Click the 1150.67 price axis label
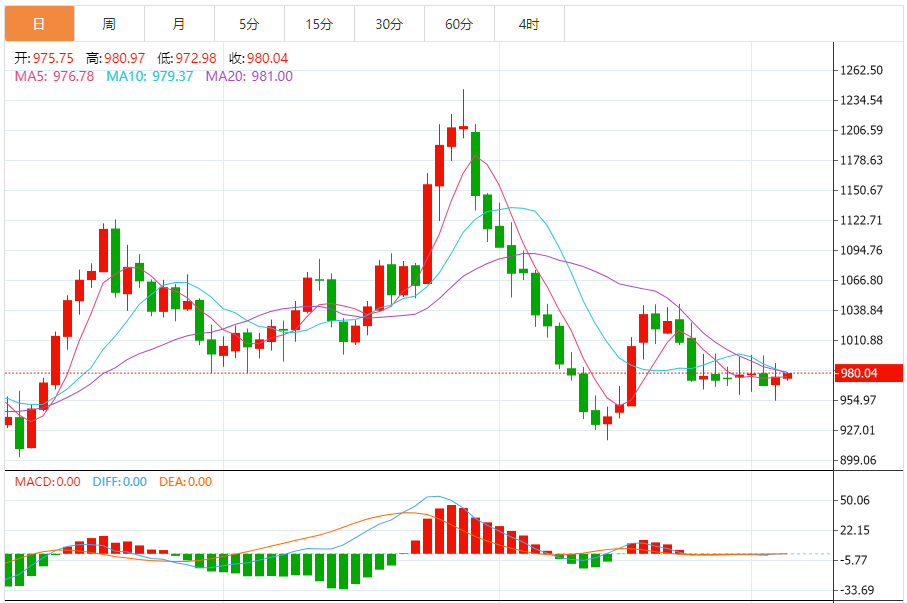Screen dimensions: 907x603 (861, 190)
